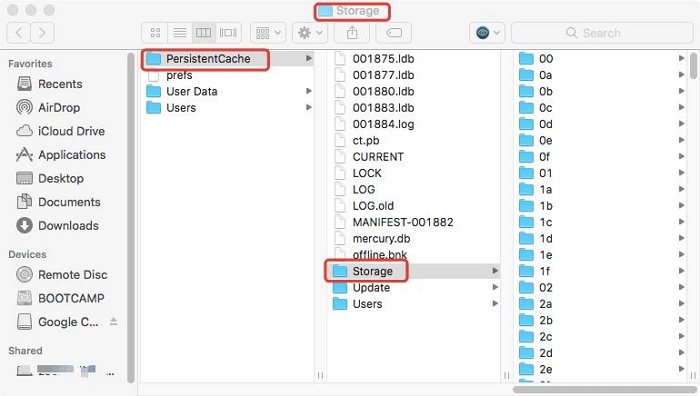Open the 0f folder
The width and height of the screenshot is (700, 396).
pyautogui.click(x=601, y=157)
